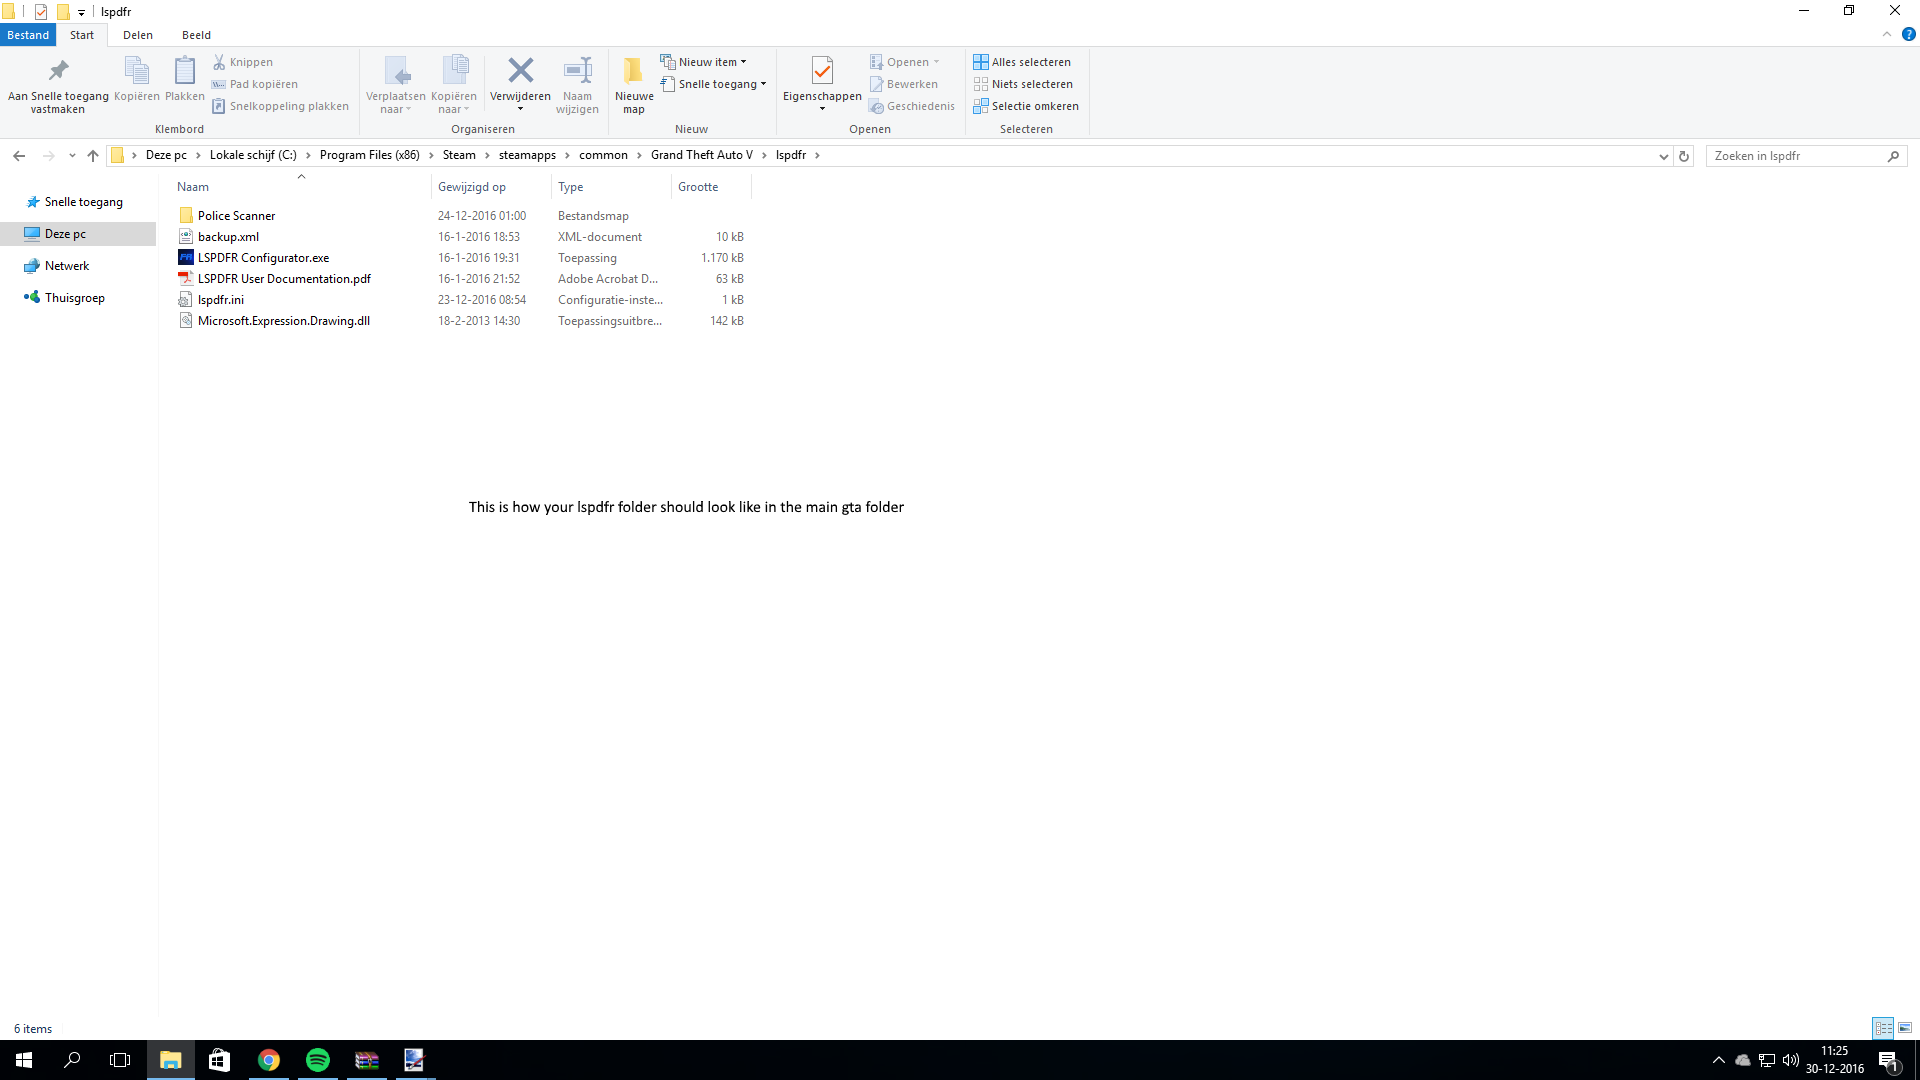Navigate to Grand Theft Auto V breadcrumb
The width and height of the screenshot is (1920, 1080).
(x=701, y=155)
